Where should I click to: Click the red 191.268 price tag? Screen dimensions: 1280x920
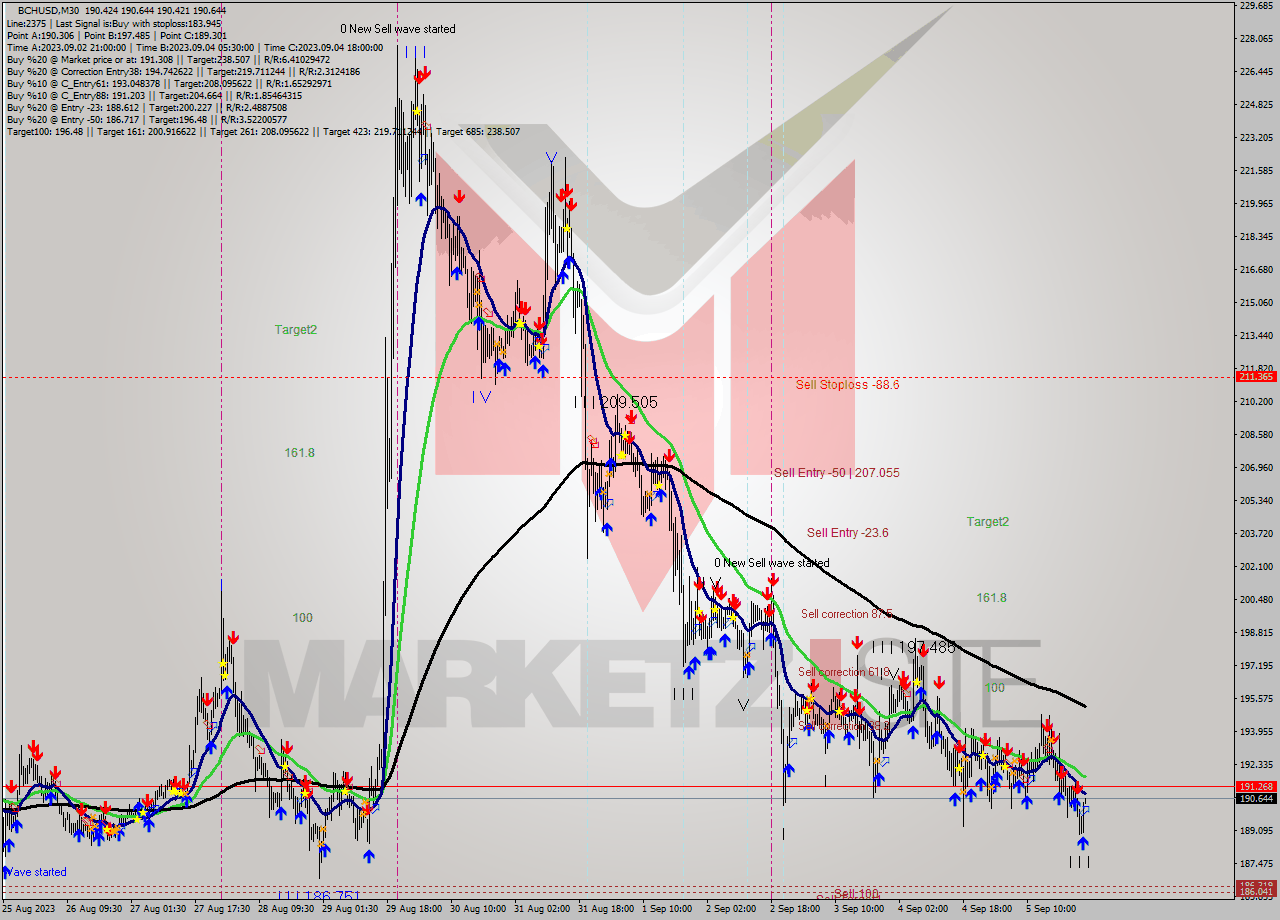[1256, 787]
